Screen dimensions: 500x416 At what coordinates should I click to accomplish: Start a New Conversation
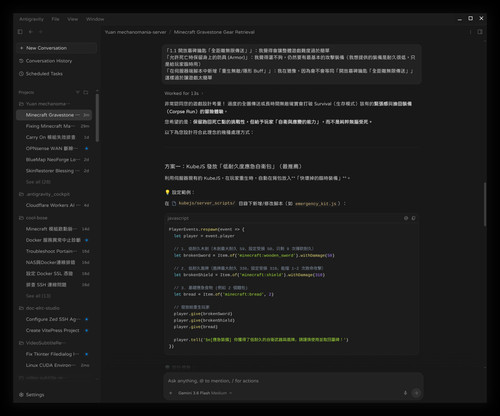[57, 48]
